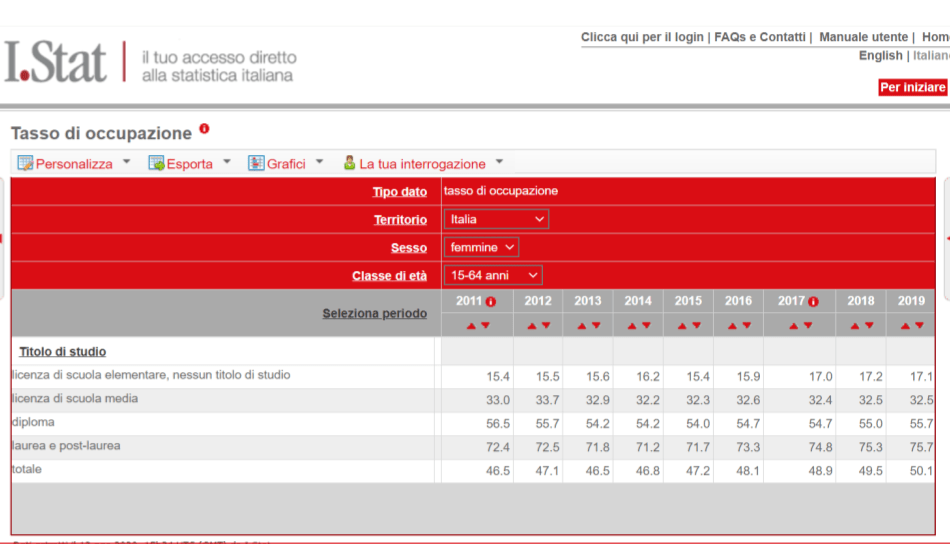Click the info icon next to 2011
Screen dimensions: 950x544
491,301
